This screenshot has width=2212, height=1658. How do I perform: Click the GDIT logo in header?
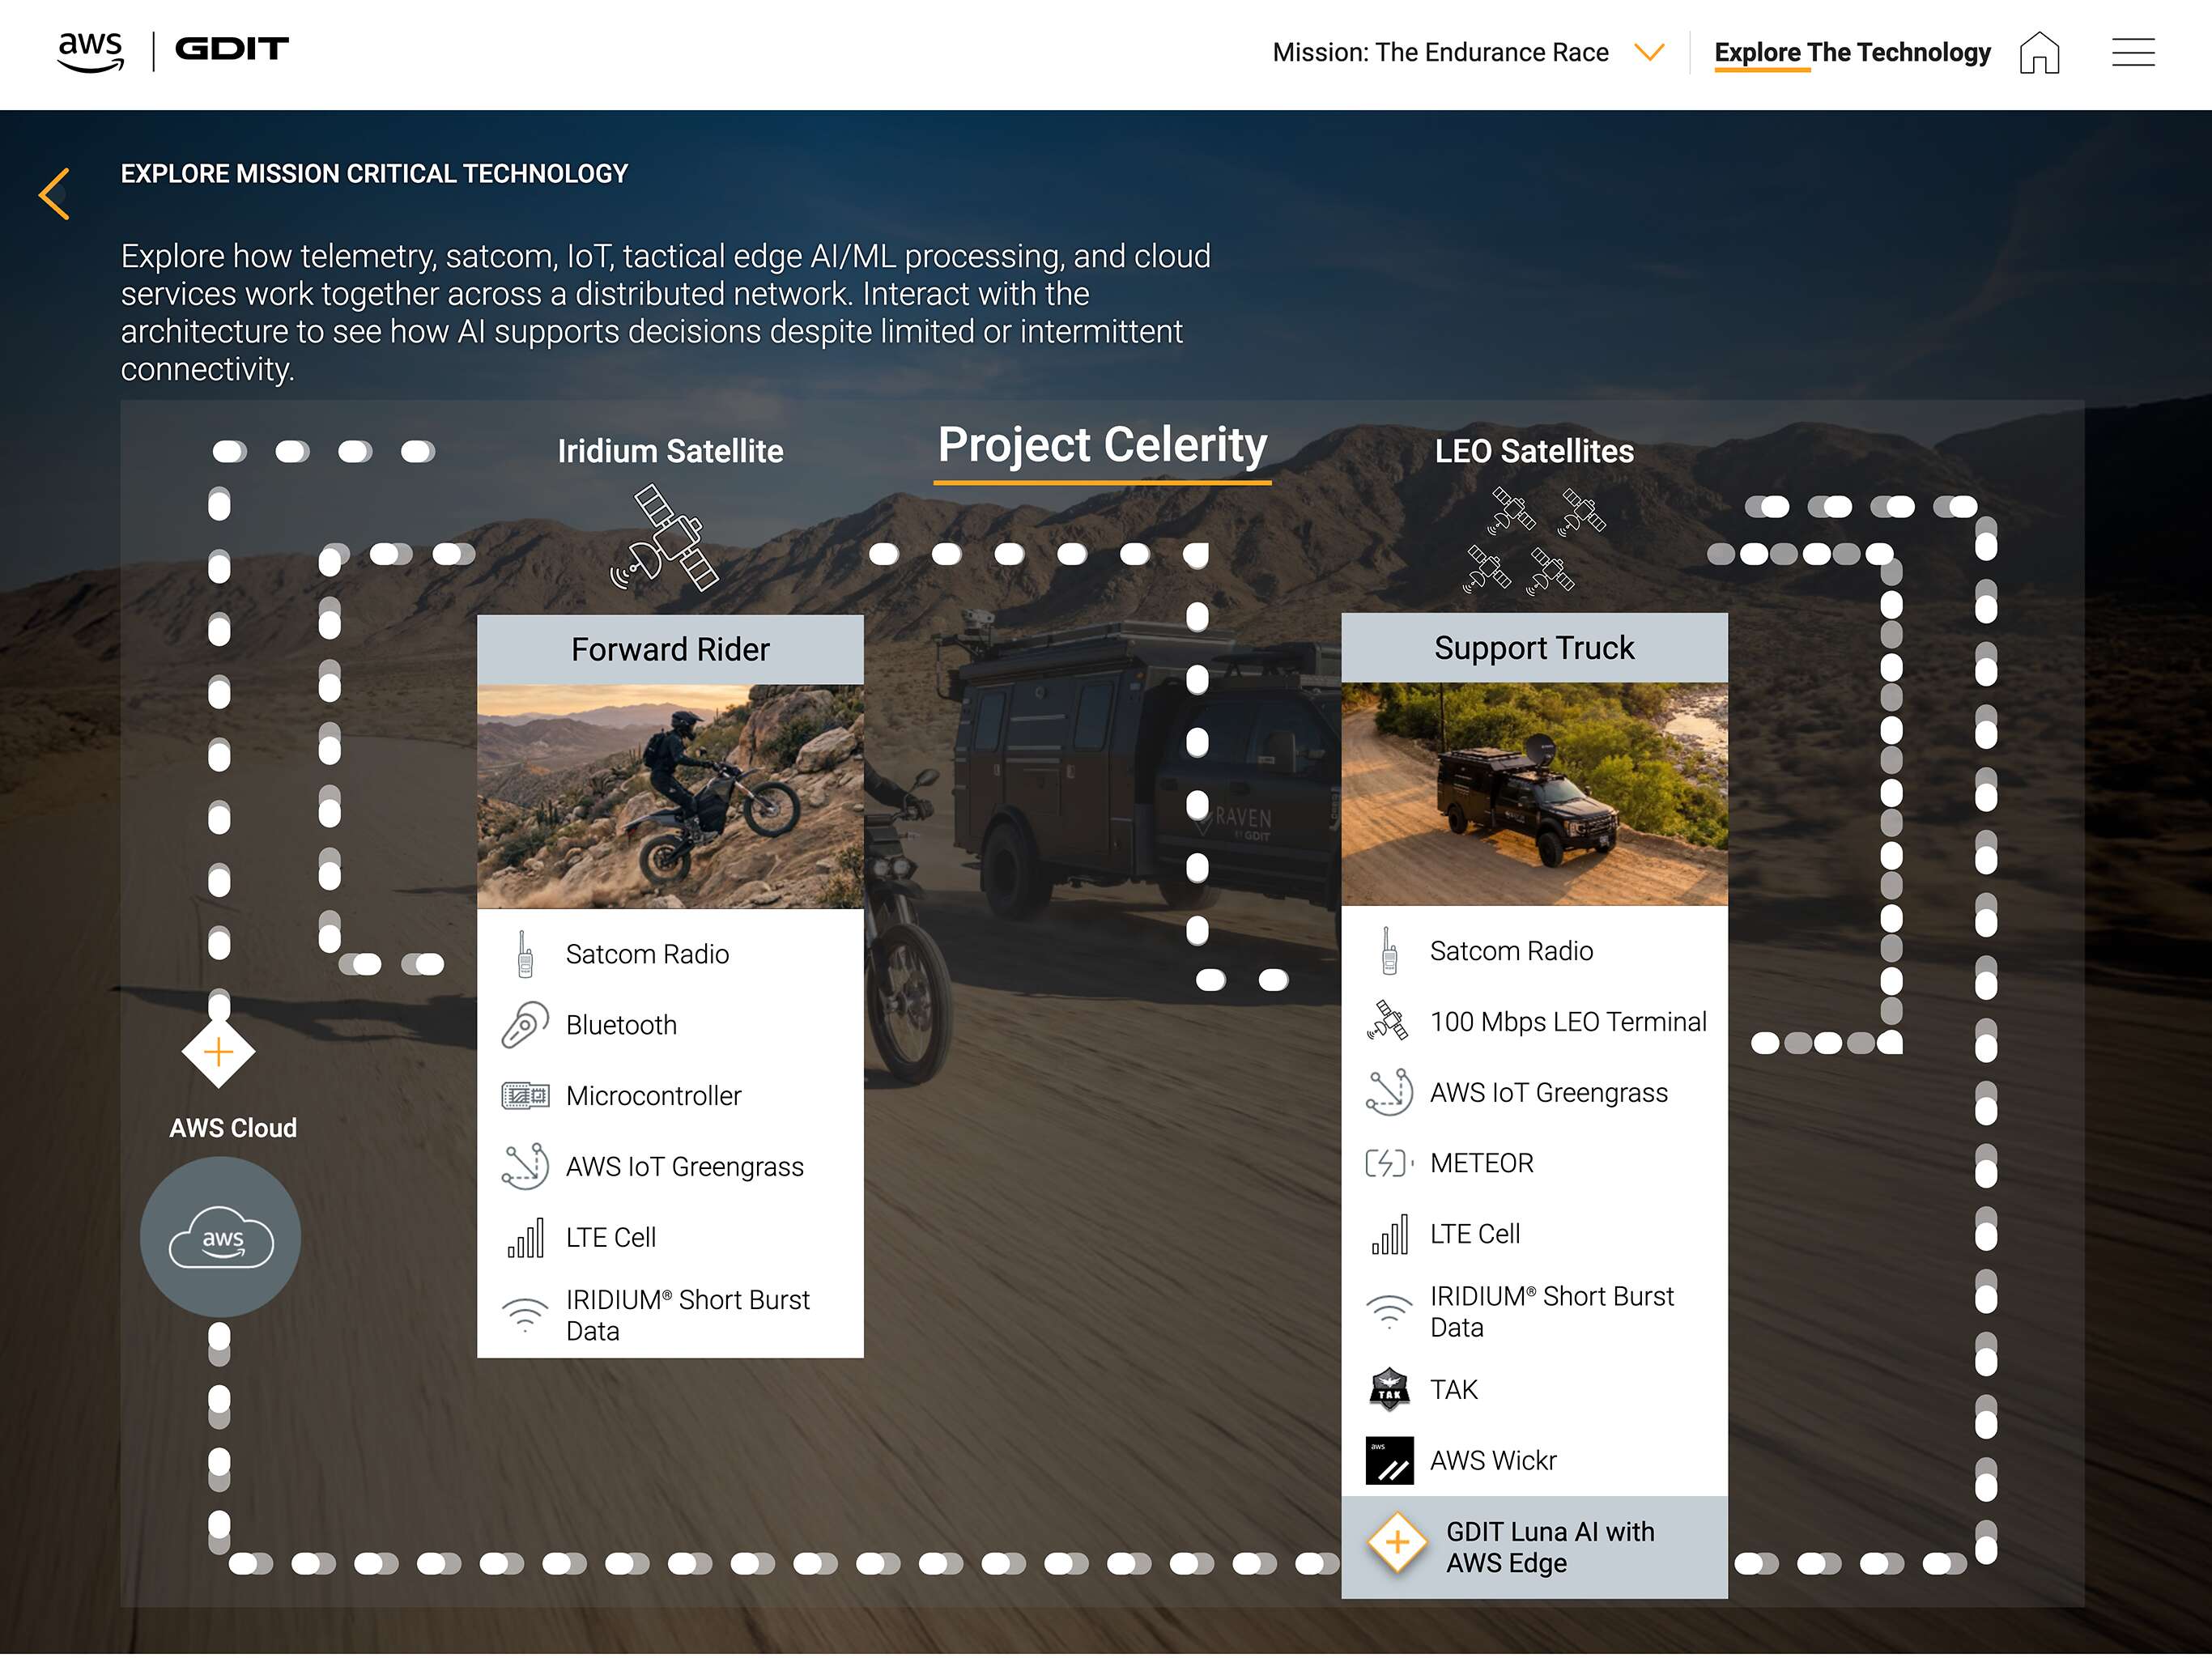(232, 49)
